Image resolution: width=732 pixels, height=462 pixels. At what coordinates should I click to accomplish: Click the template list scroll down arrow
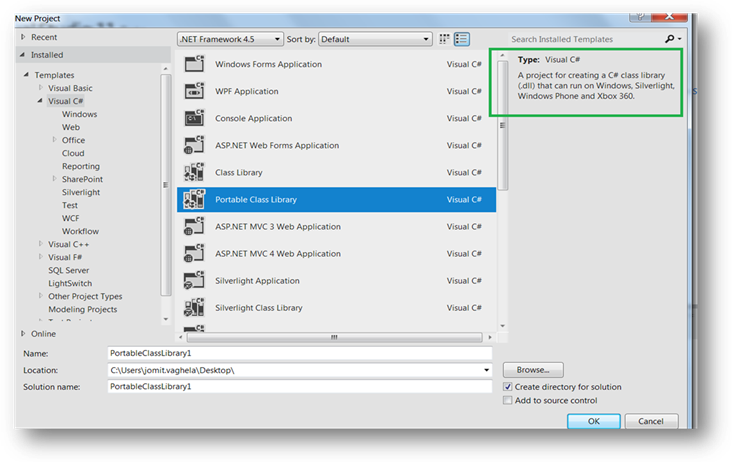(502, 326)
